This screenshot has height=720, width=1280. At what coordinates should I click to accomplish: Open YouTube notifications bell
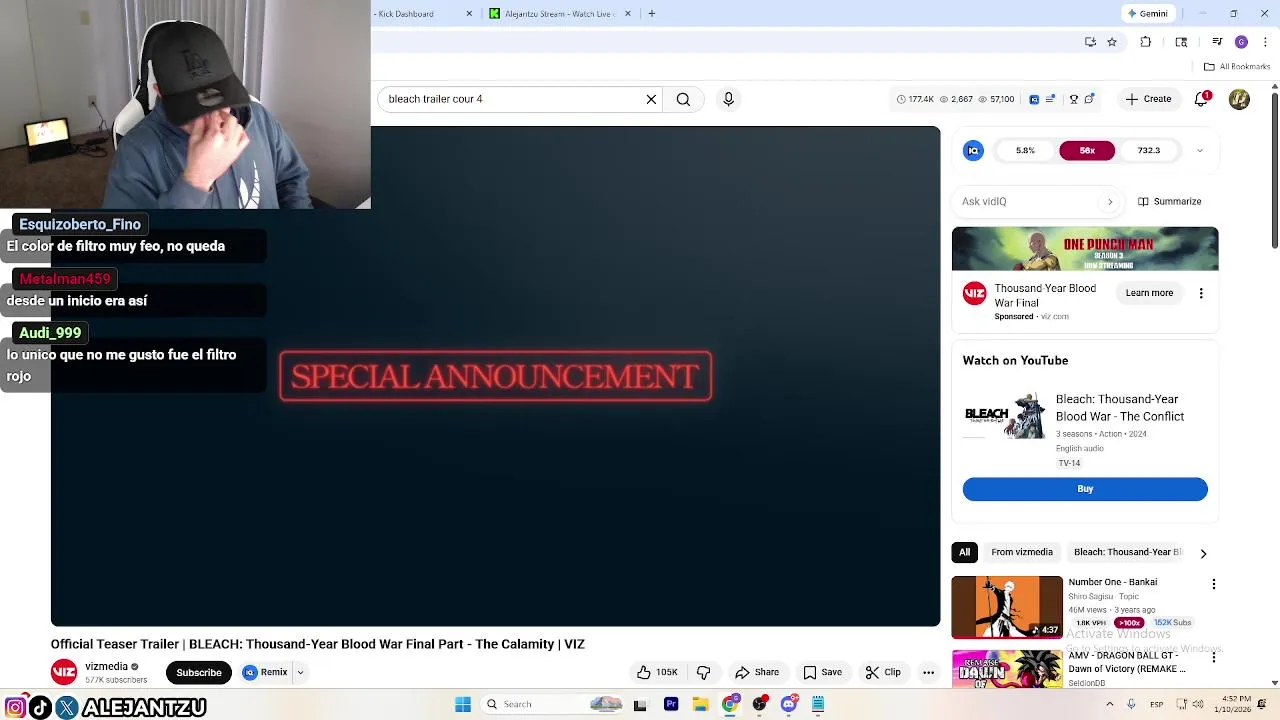coord(1202,99)
